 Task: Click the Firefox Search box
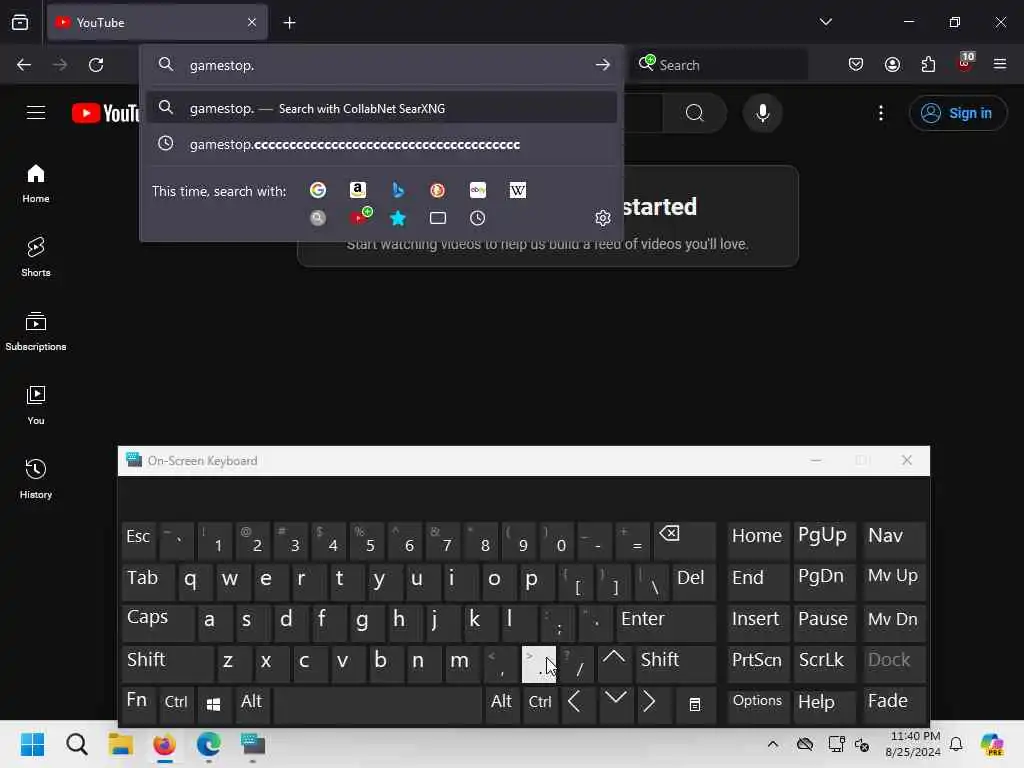tap(718, 65)
